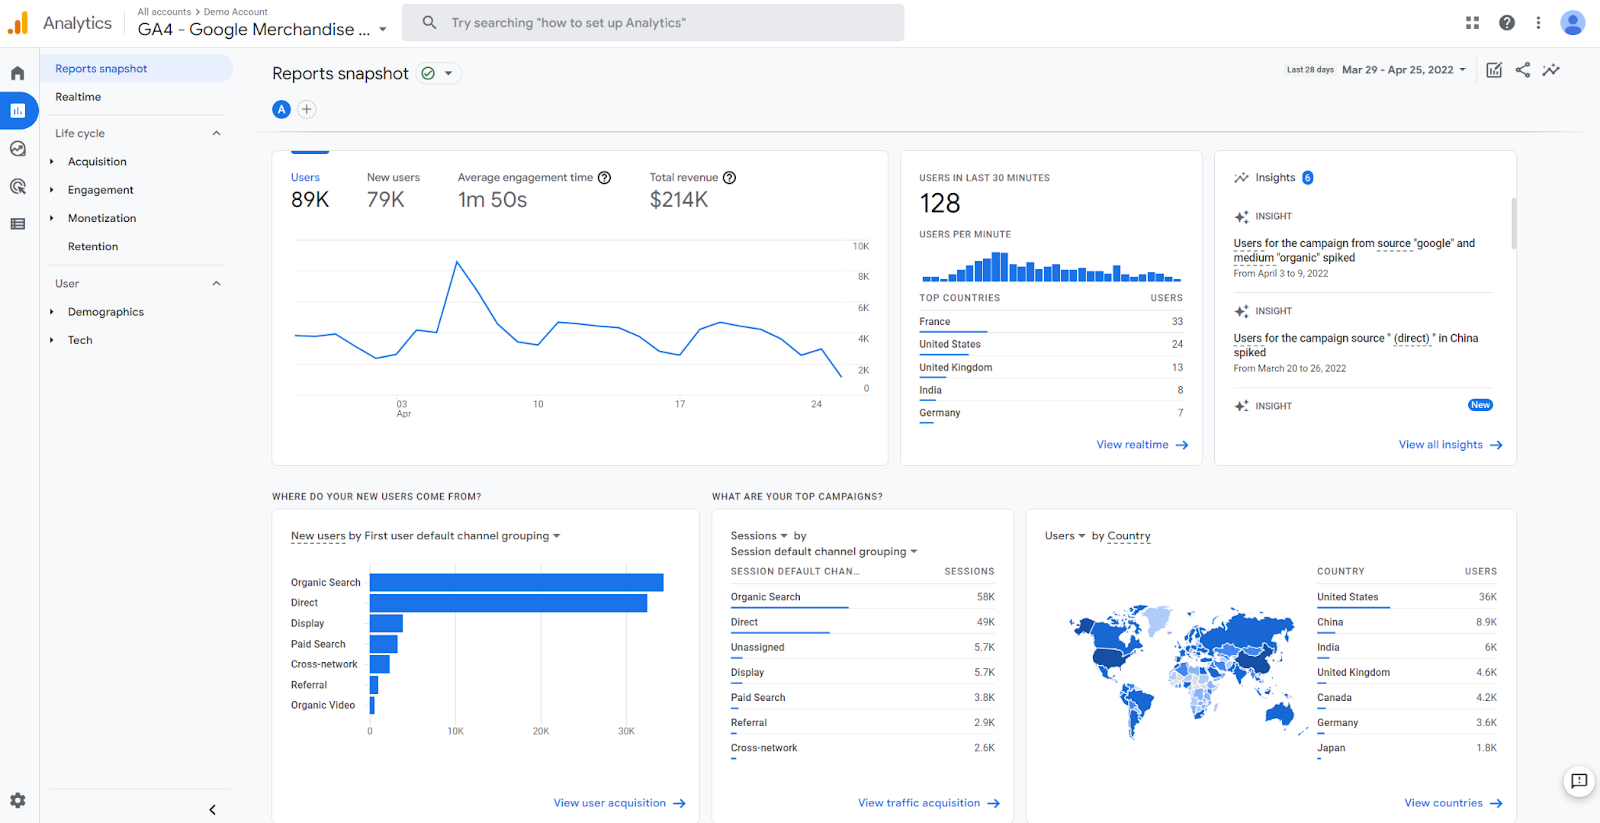Collapse the Life cycle section
The image size is (1600, 823).
(x=216, y=133)
